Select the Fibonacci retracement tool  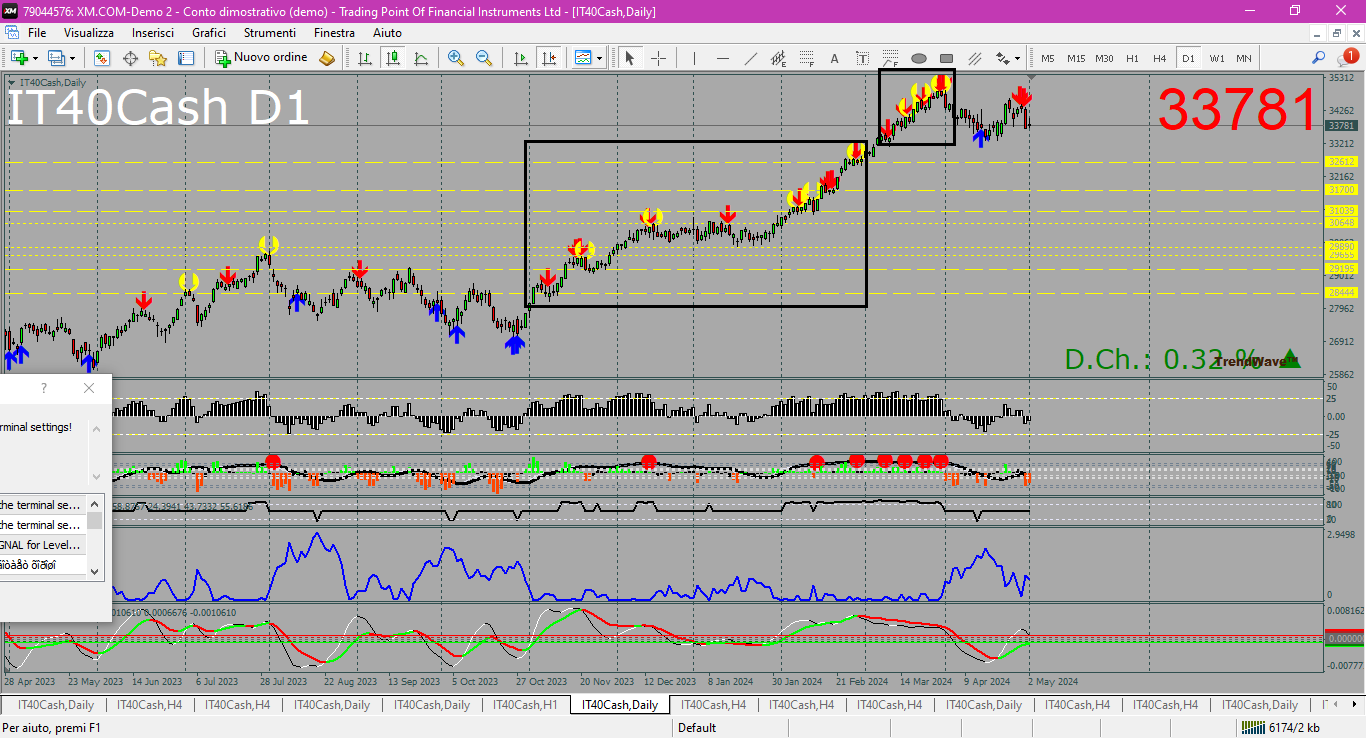807,58
